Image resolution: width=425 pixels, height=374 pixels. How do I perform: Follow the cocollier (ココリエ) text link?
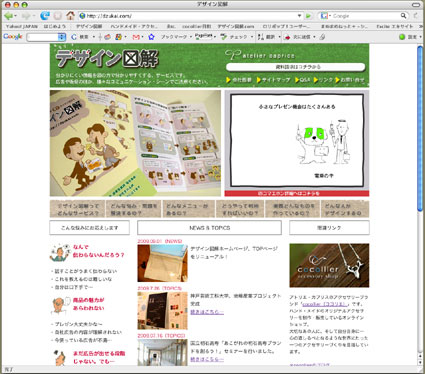(x=325, y=304)
